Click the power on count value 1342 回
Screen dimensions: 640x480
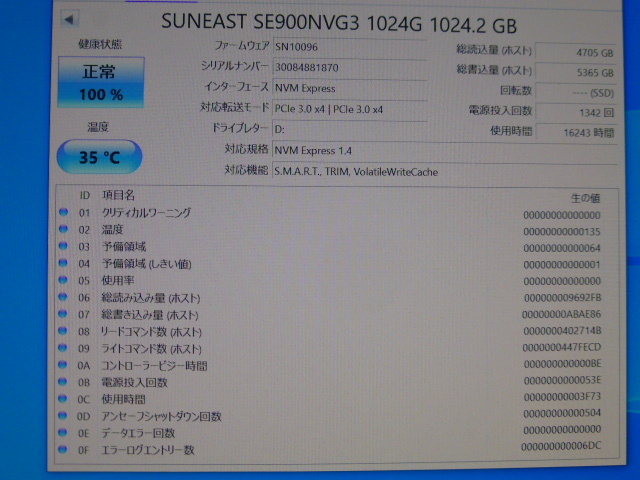coord(576,113)
